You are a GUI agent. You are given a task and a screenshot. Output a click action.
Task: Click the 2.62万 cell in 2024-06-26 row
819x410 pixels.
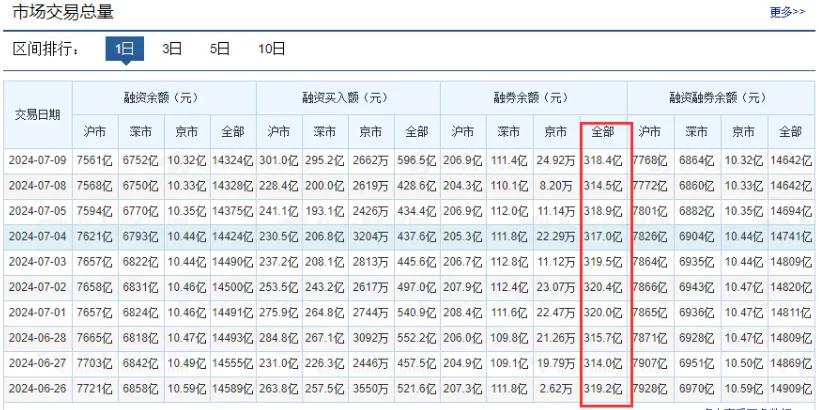click(556, 389)
